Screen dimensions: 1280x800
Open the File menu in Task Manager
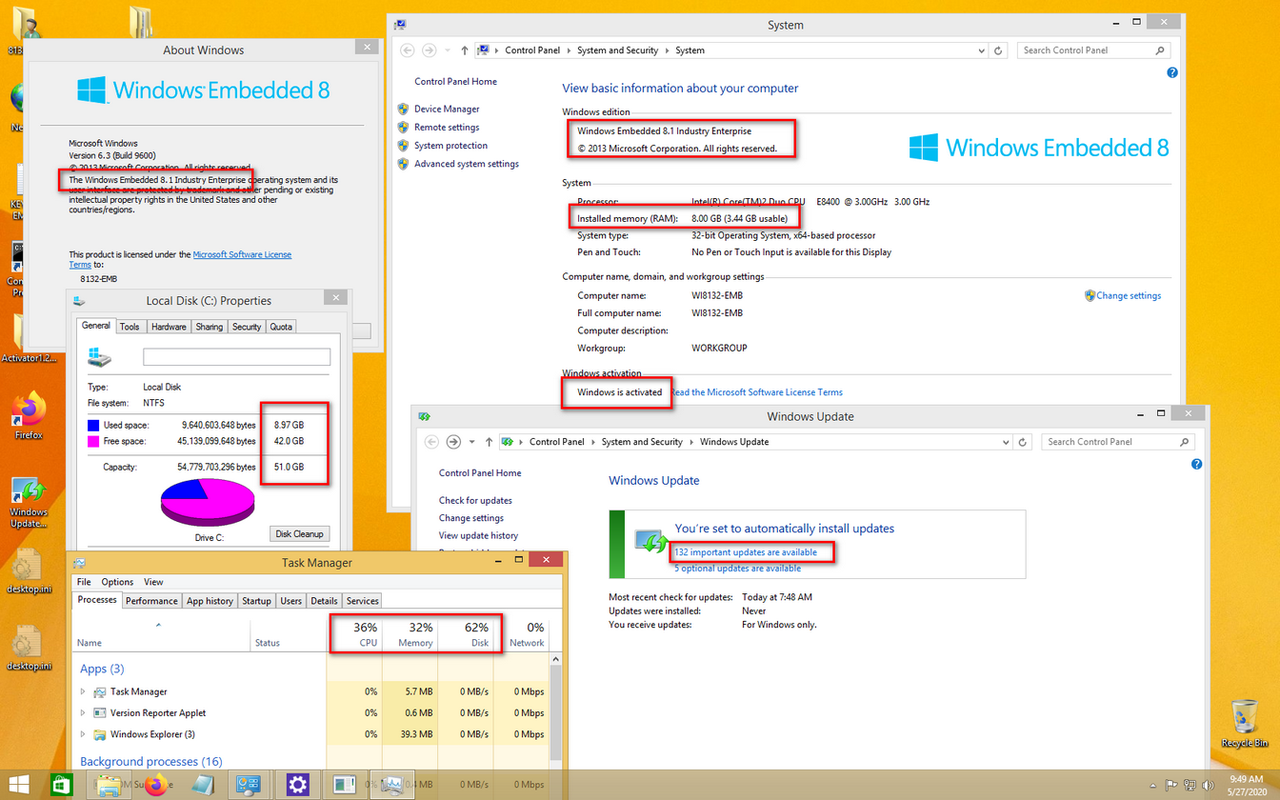(84, 581)
